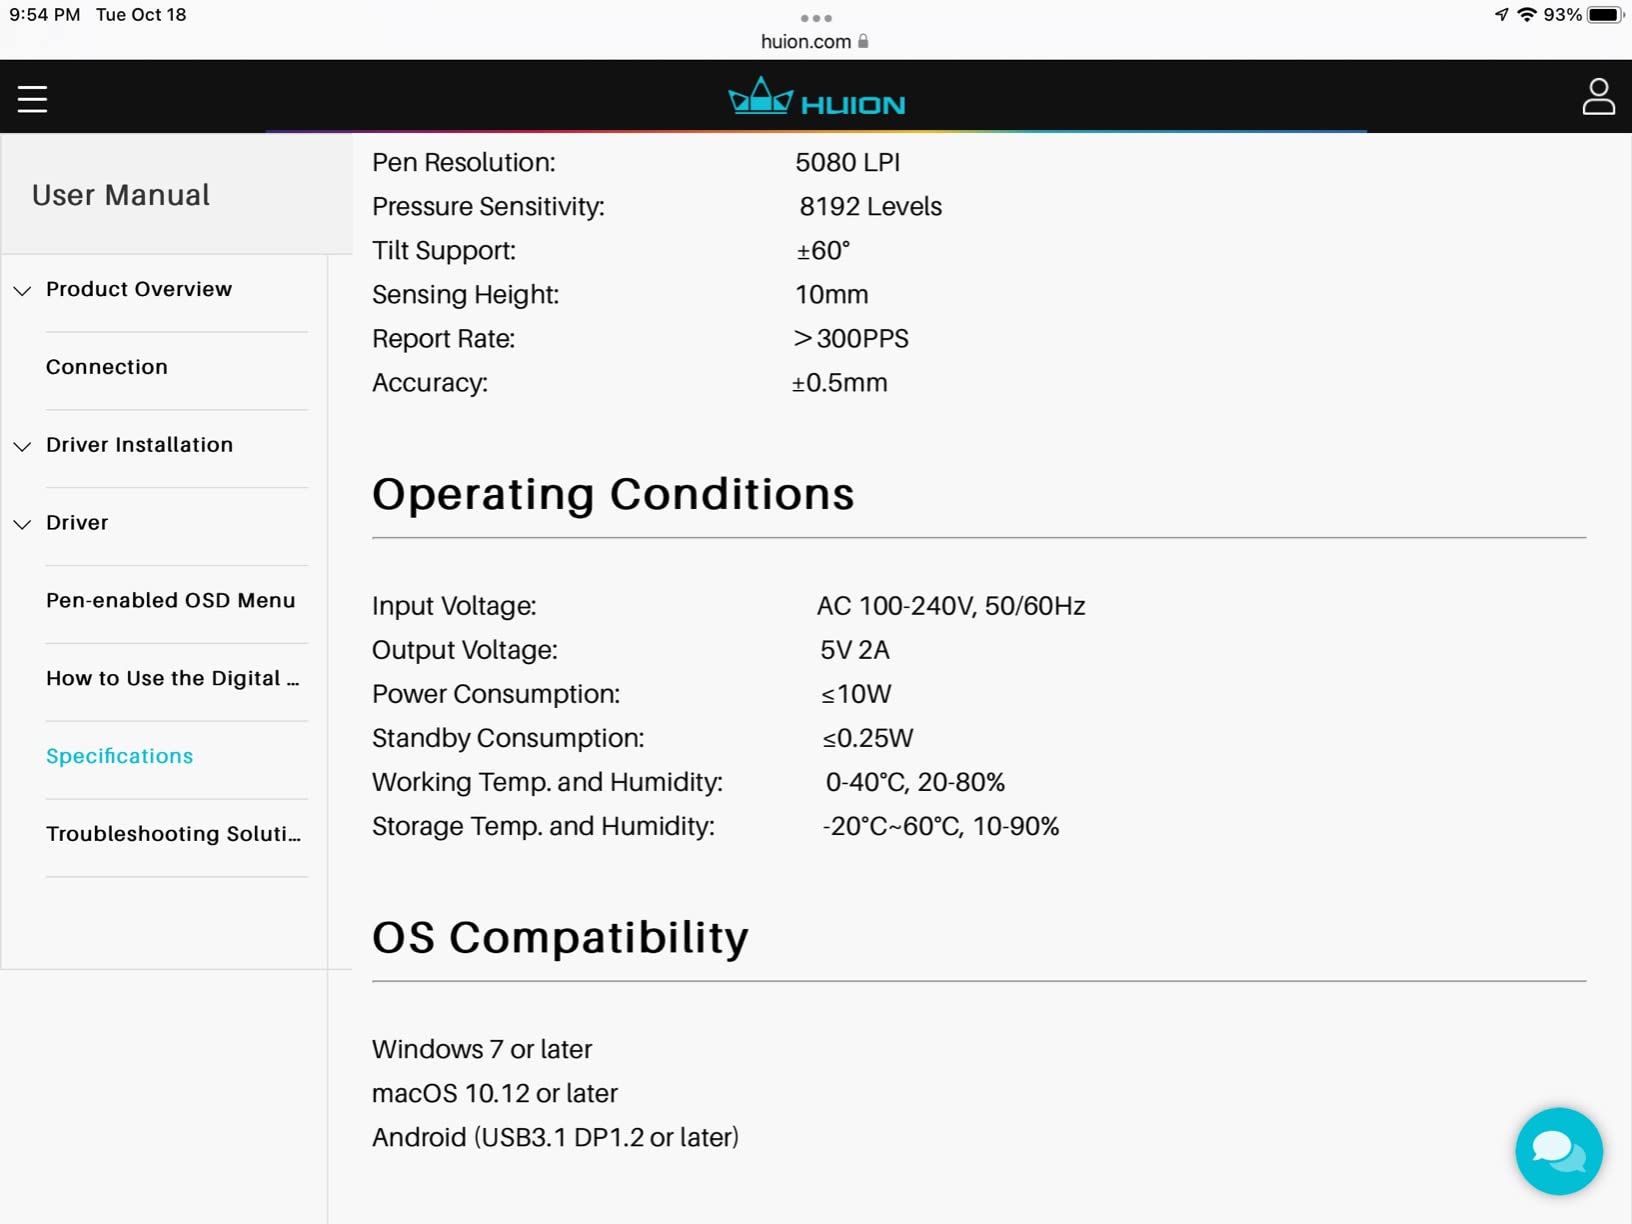
Task: Open the user account icon
Action: [x=1598, y=97]
